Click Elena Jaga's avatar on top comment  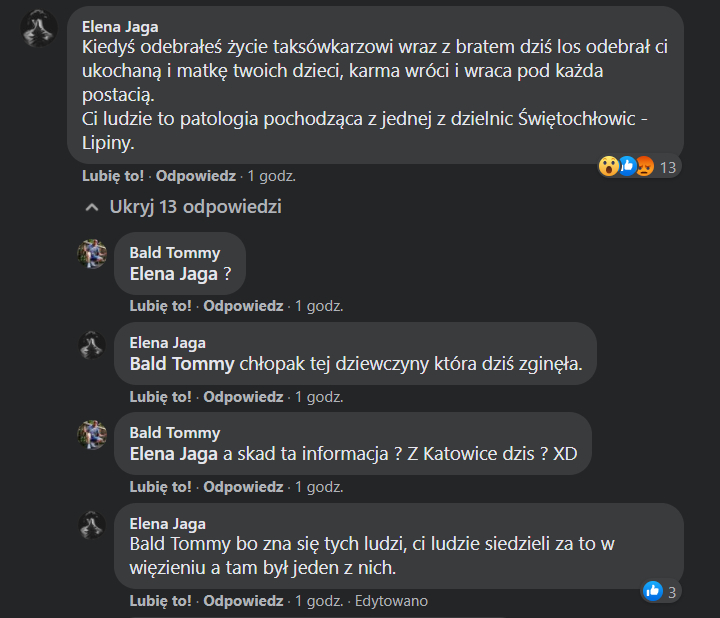[x=38, y=29]
